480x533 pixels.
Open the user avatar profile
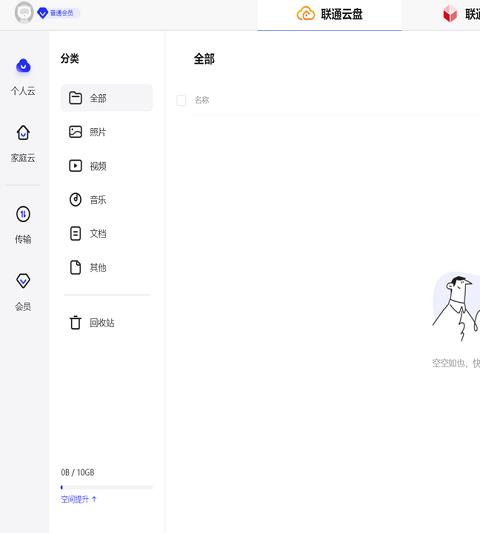tap(24, 13)
